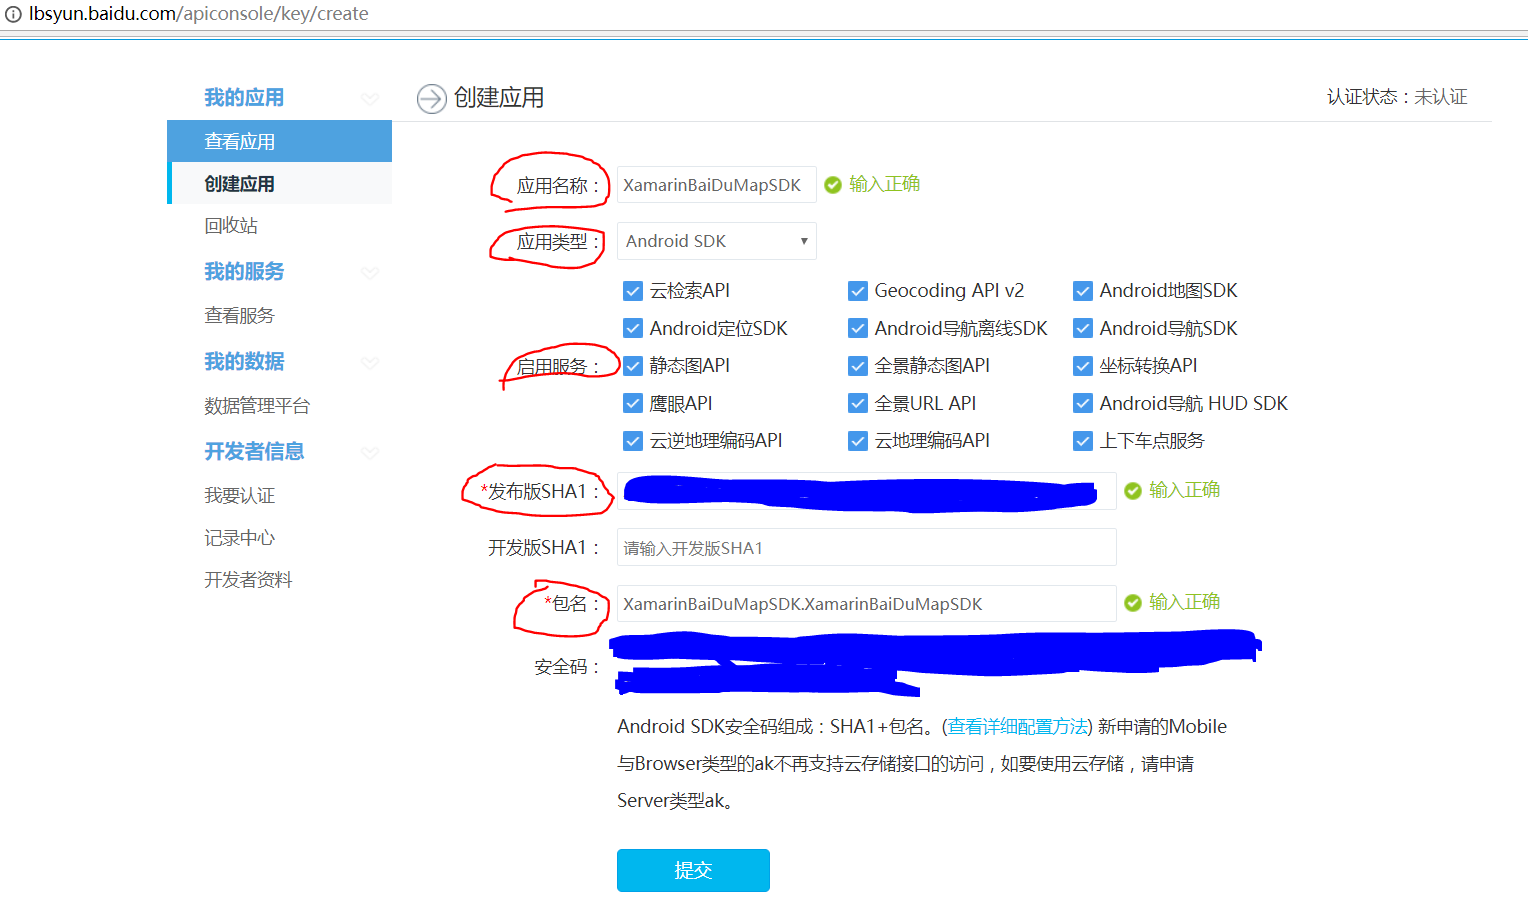Uncheck the 静态图API checkbox

633,366
